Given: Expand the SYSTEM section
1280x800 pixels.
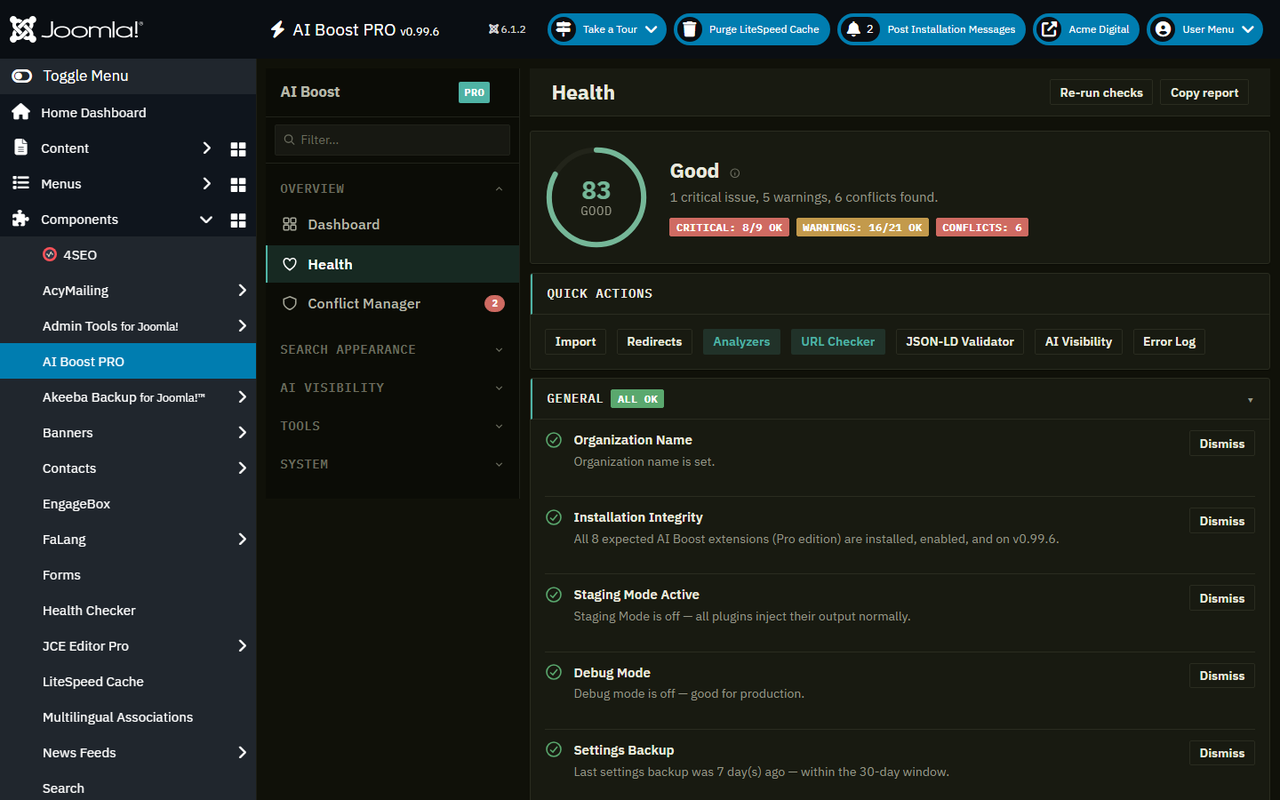Looking at the screenshot, I should (x=392, y=464).
